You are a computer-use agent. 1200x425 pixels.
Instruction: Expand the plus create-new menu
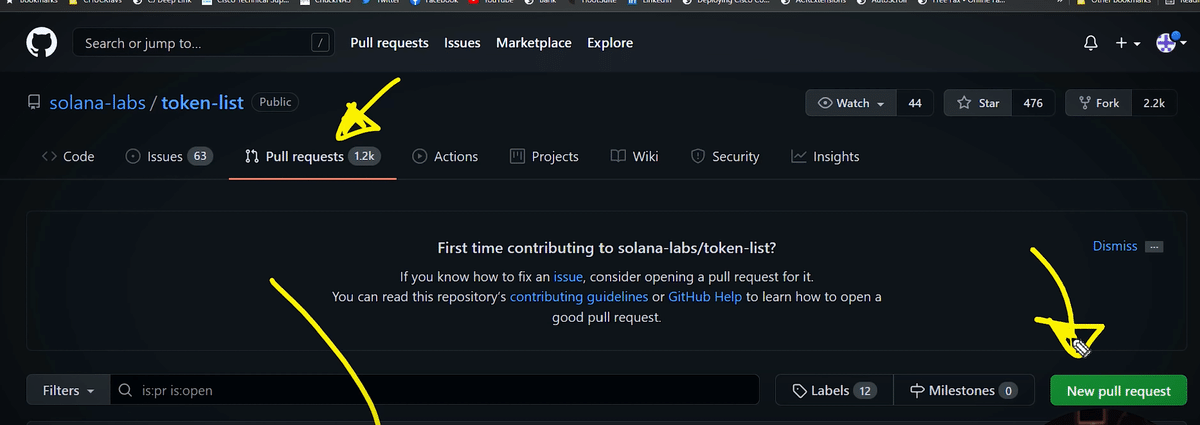click(1128, 44)
